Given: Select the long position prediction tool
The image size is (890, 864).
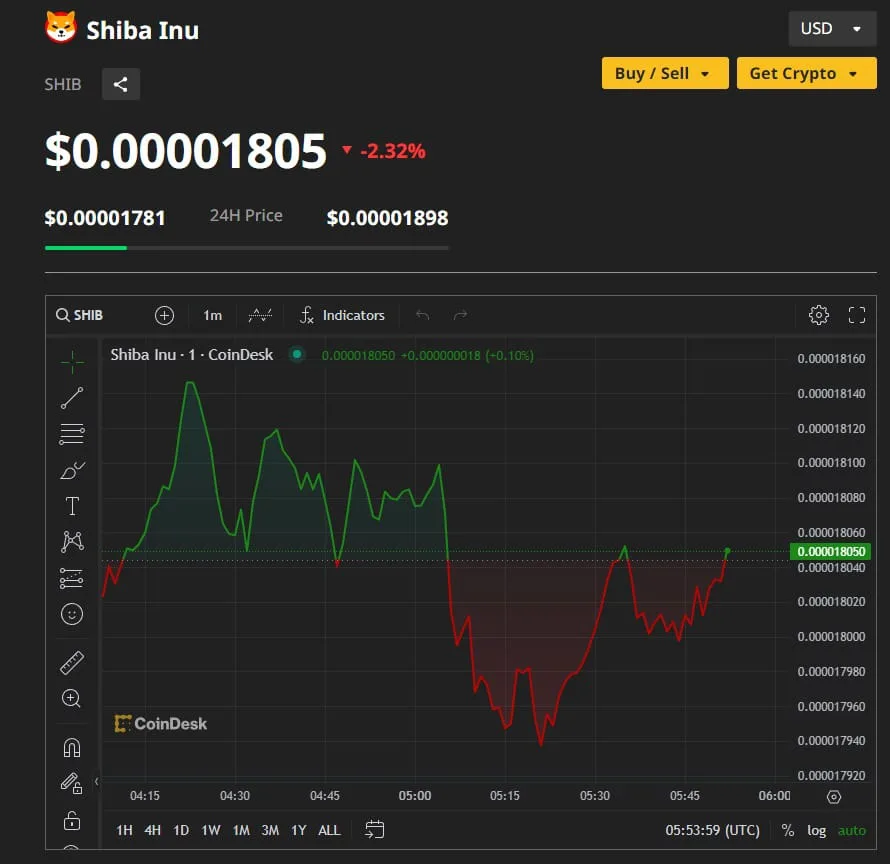Looking at the screenshot, I should pyautogui.click(x=72, y=578).
